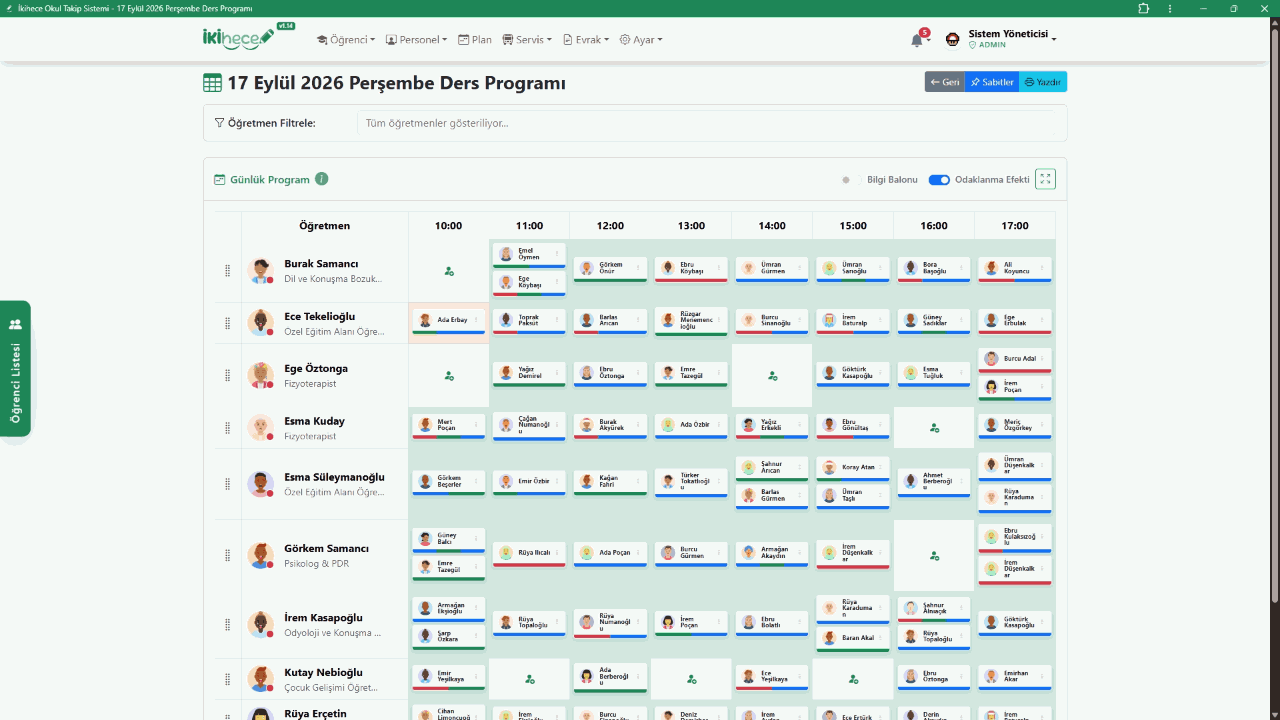Expand the Personel menu
Screen dimensions: 1280x720
(416, 40)
